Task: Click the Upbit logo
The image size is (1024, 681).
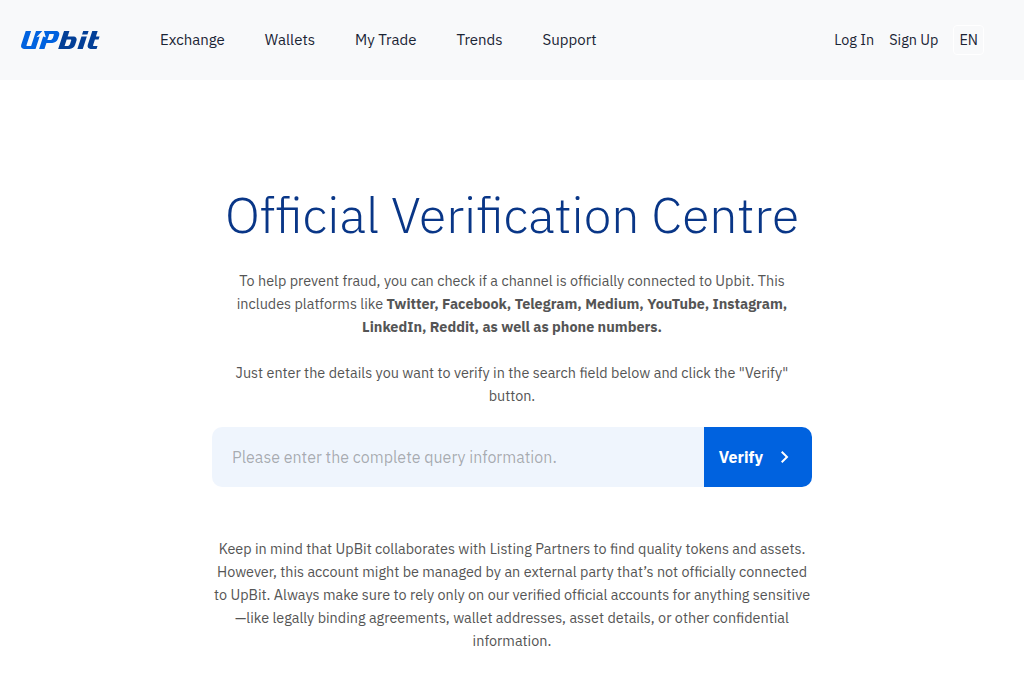Action: [60, 39]
